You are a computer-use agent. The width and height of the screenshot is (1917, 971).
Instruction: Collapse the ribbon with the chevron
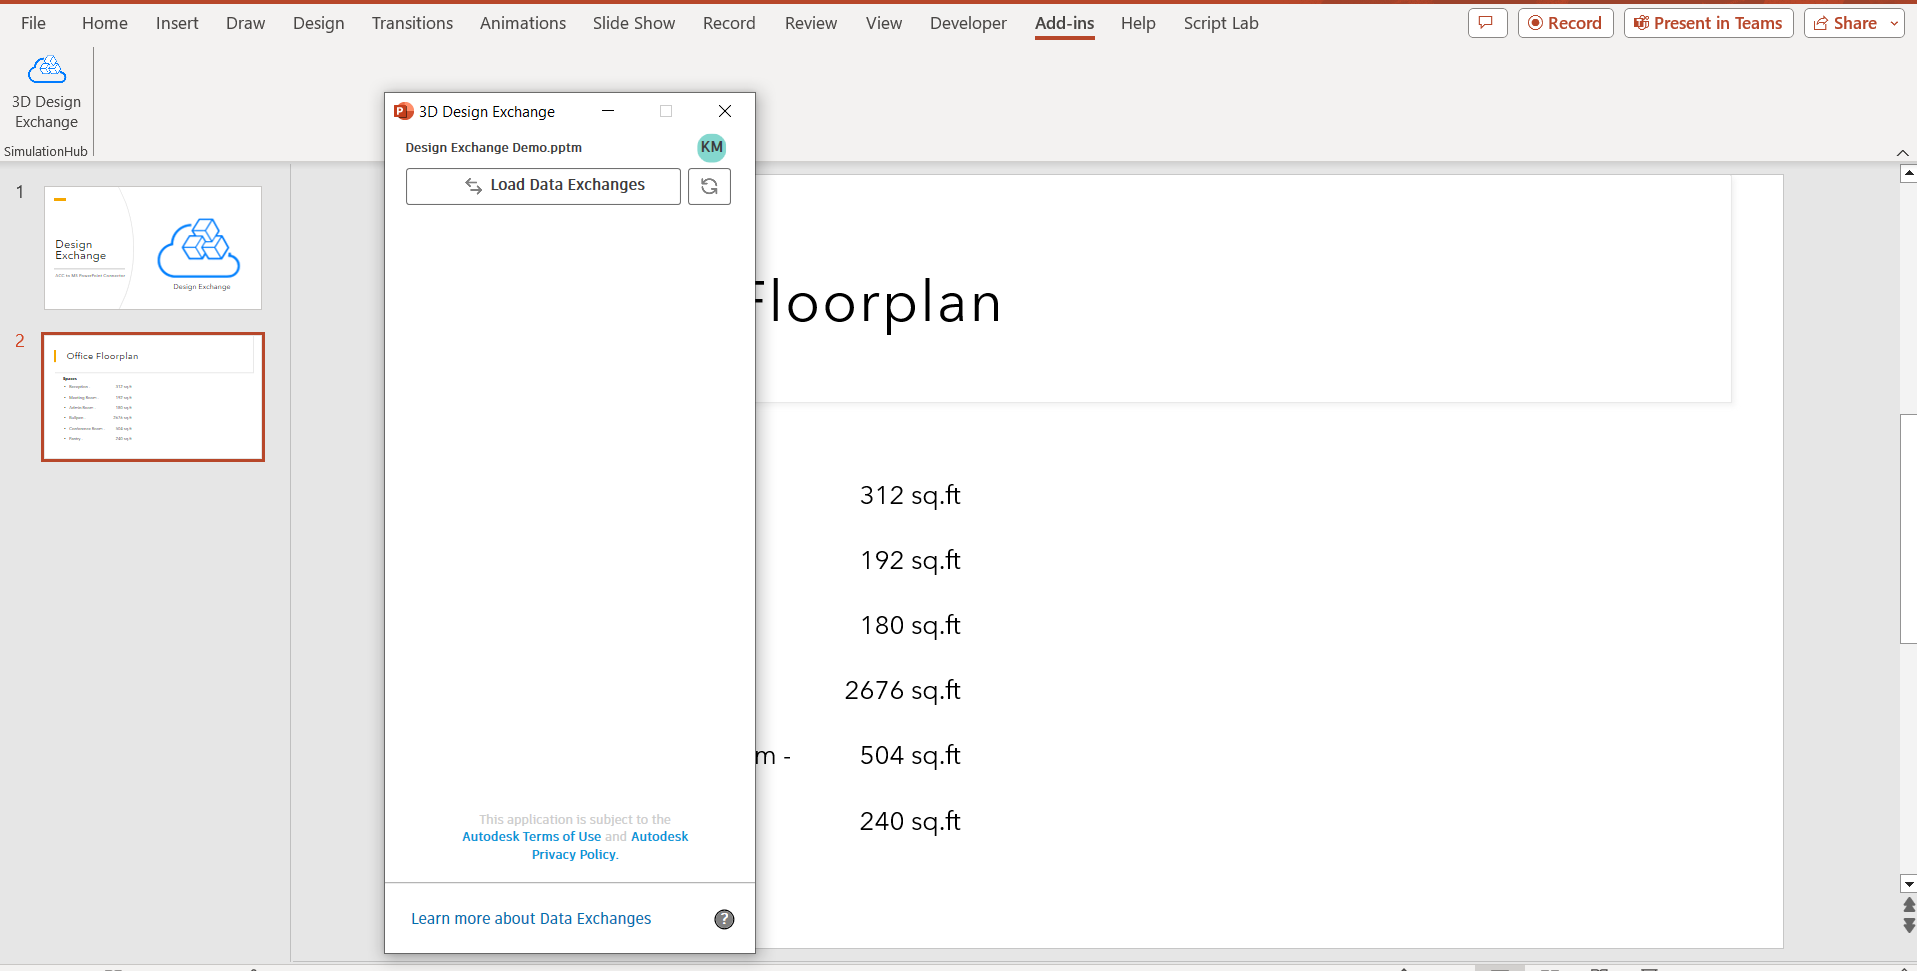tap(1902, 153)
